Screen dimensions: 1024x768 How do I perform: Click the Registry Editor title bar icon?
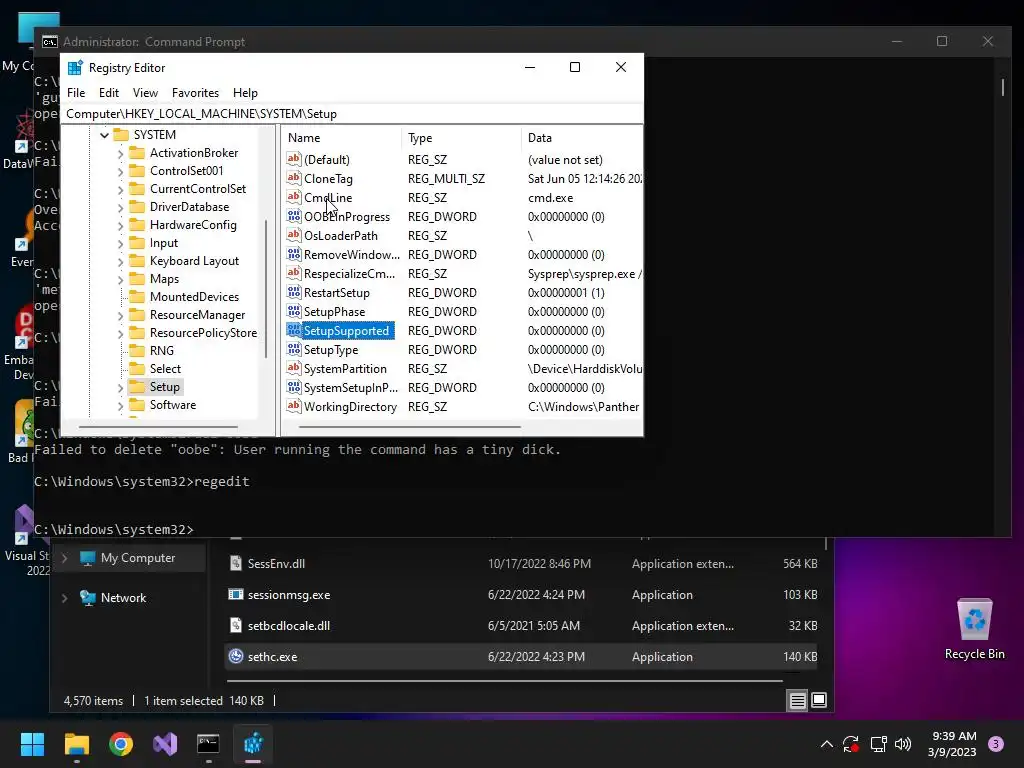click(75, 68)
